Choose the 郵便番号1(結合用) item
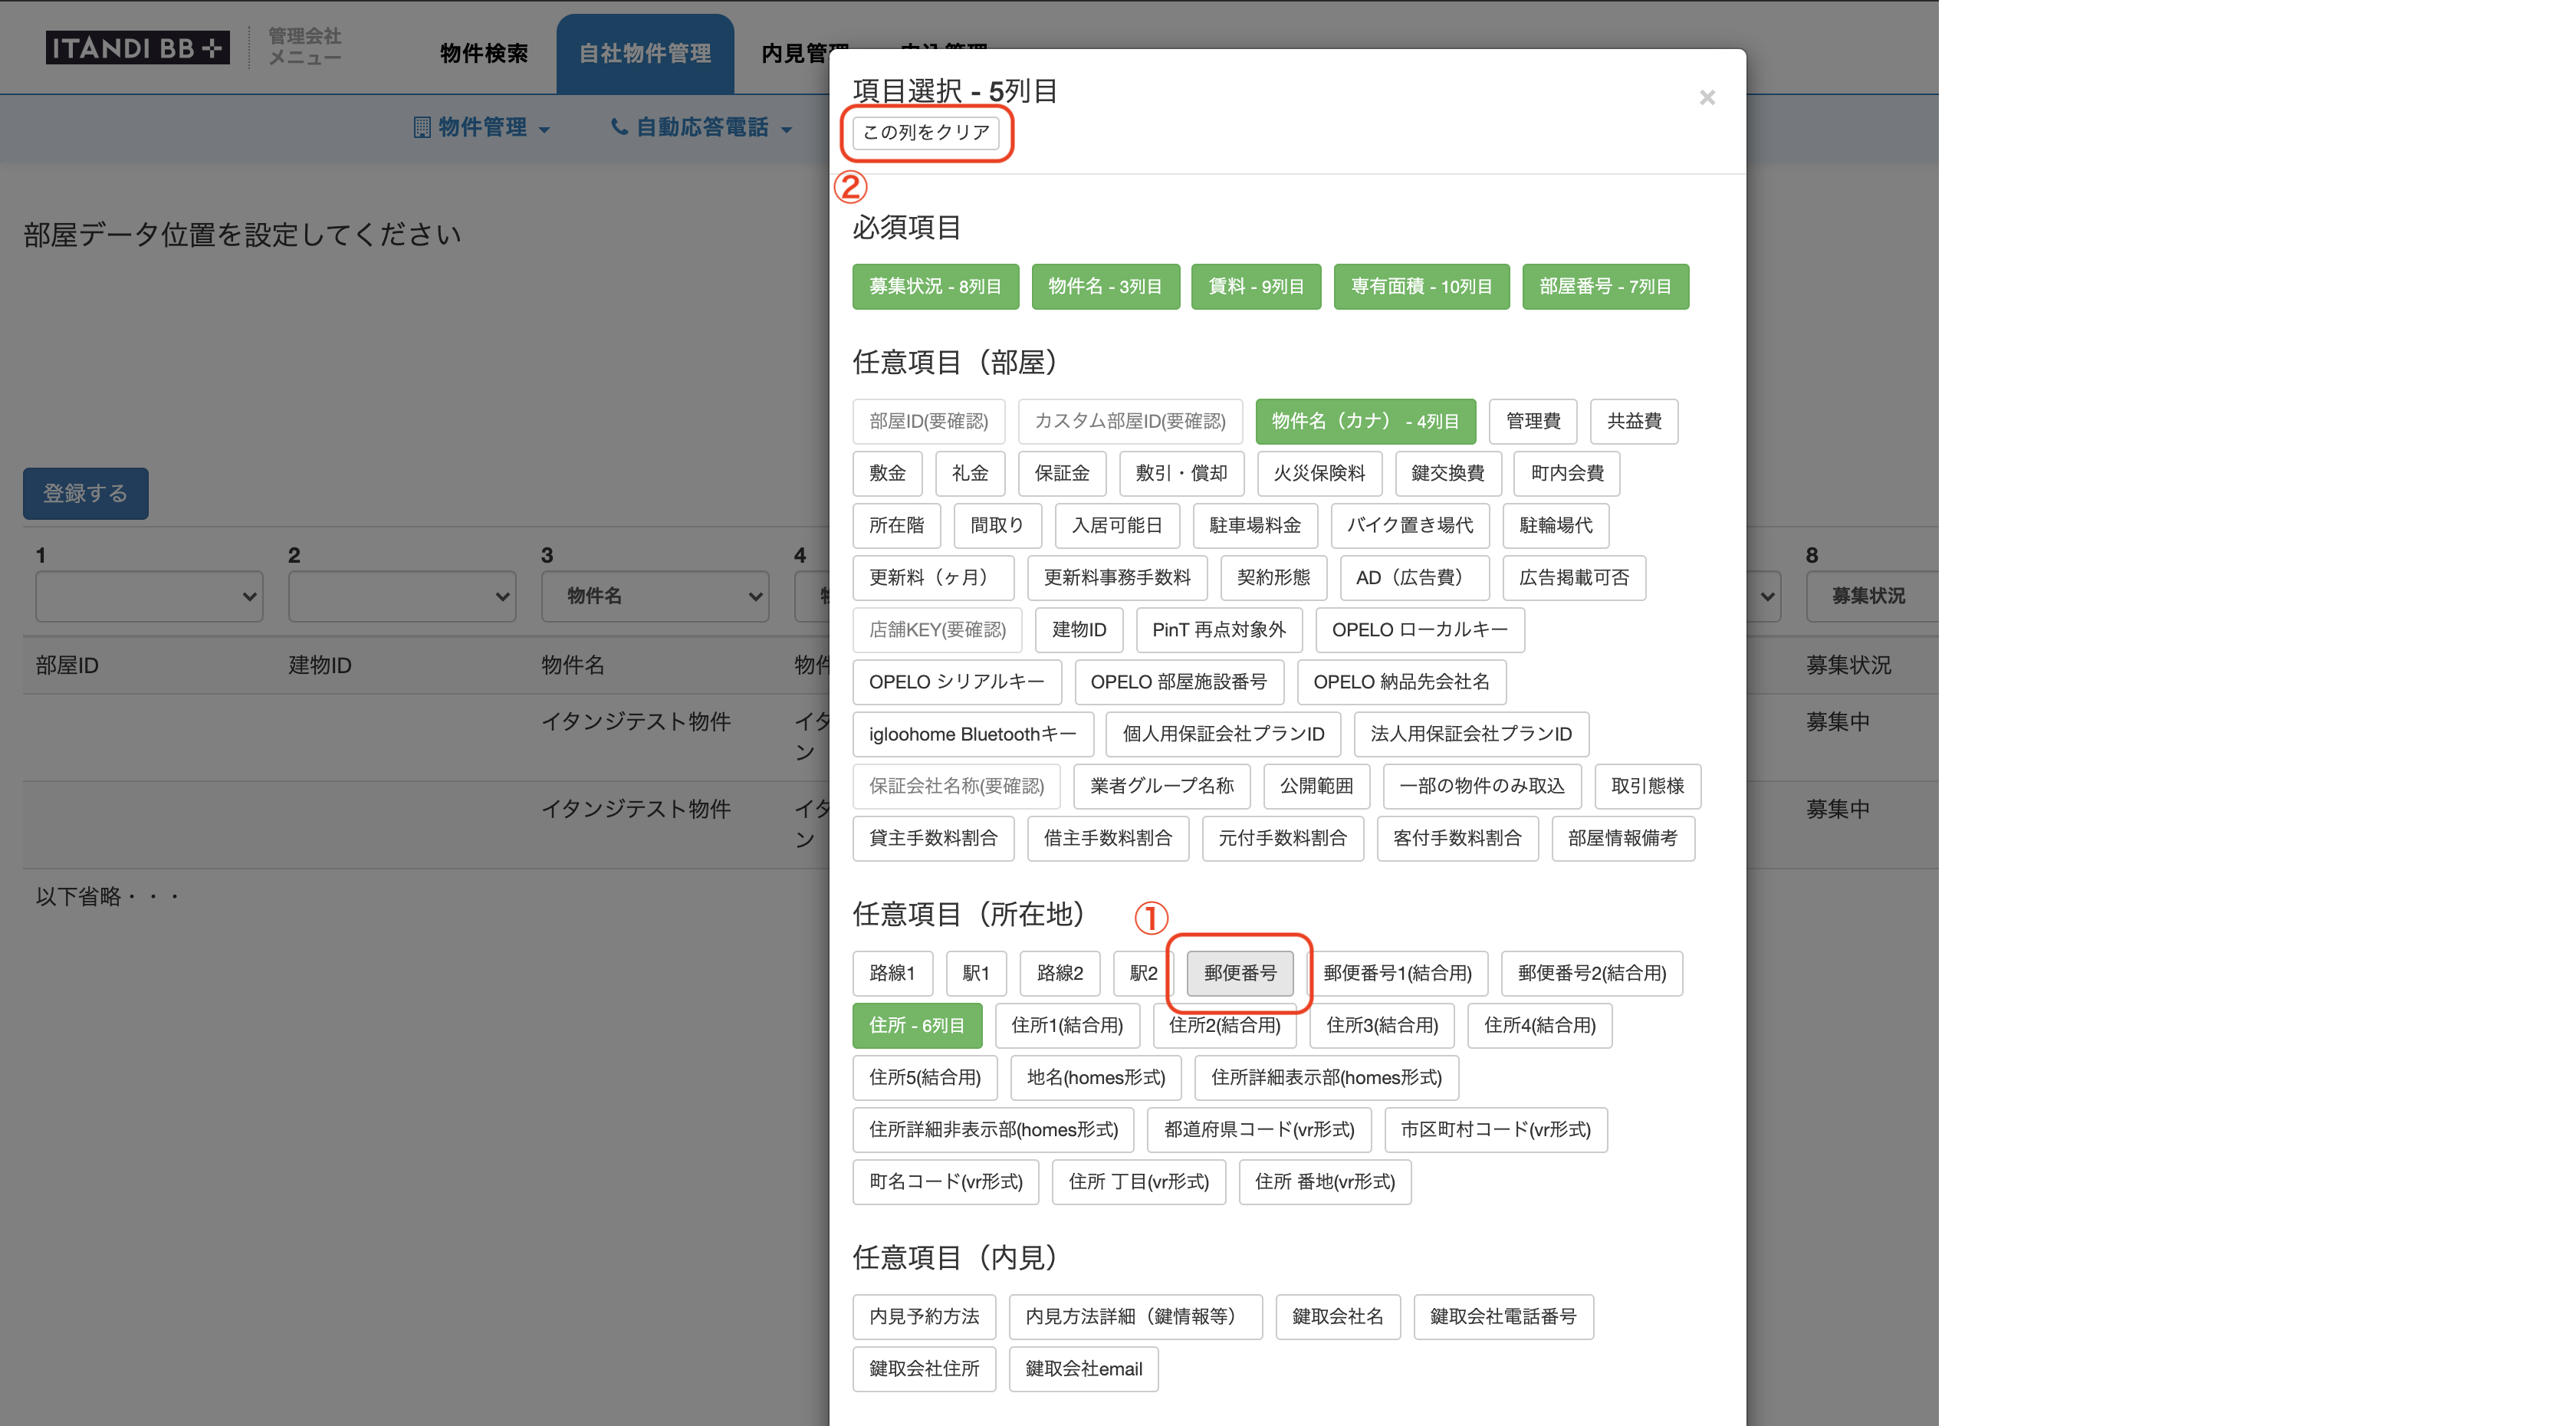This screenshot has width=2576, height=1426. pyautogui.click(x=1397, y=973)
